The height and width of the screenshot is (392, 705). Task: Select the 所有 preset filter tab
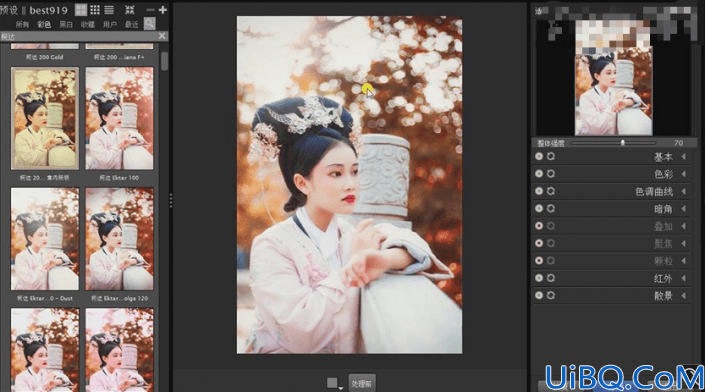point(22,24)
